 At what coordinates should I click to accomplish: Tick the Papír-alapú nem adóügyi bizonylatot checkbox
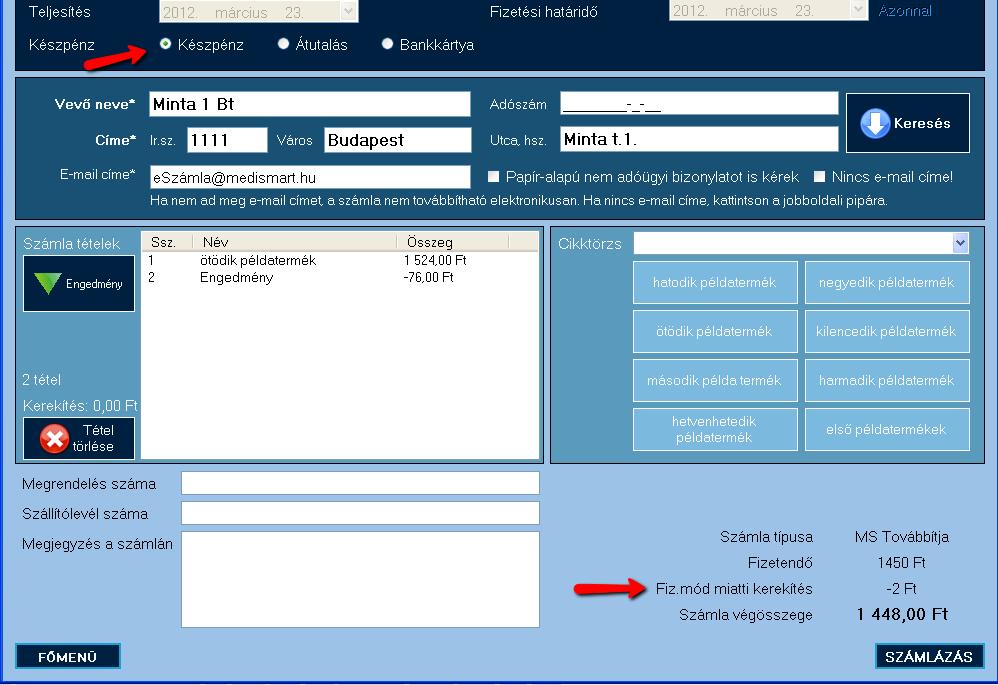(x=493, y=176)
